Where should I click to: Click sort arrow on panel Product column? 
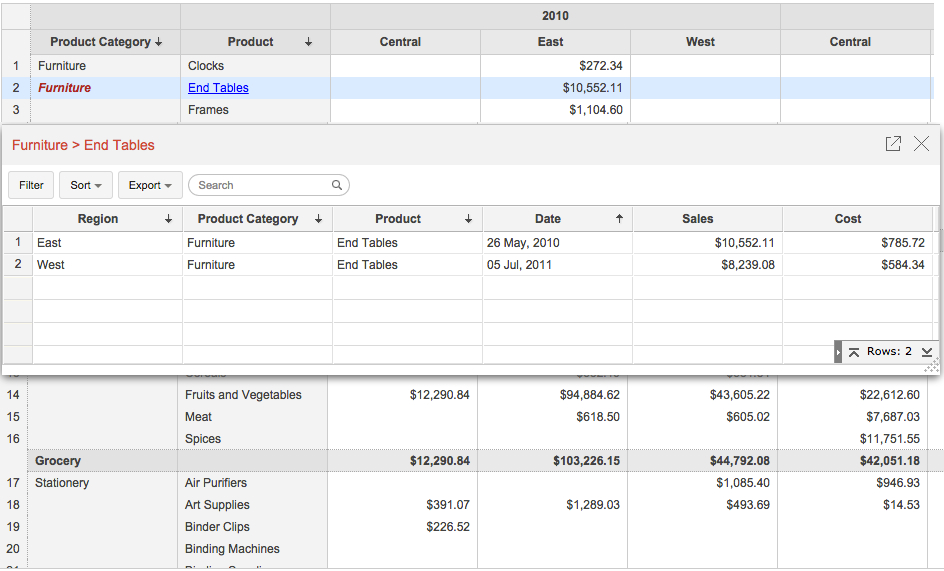point(468,219)
